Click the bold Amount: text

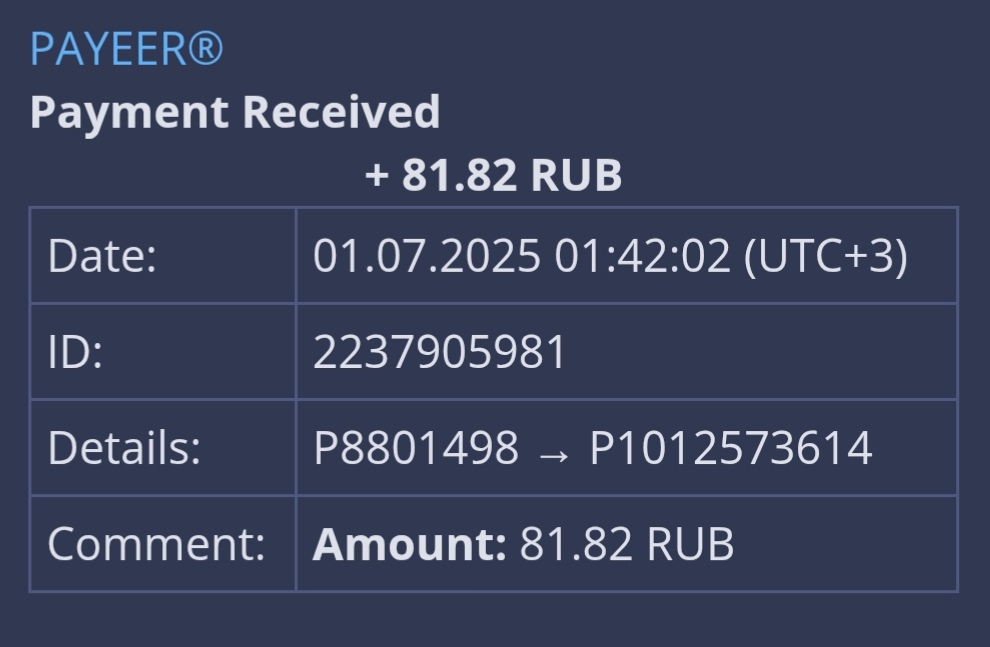(x=409, y=544)
